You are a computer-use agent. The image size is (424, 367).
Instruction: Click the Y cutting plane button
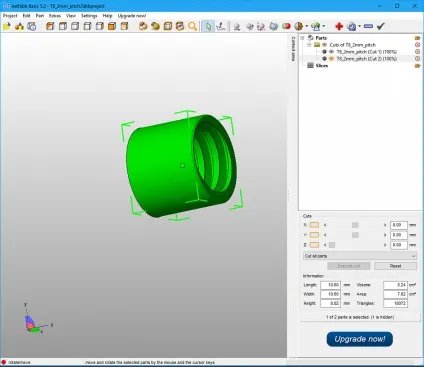(314, 235)
